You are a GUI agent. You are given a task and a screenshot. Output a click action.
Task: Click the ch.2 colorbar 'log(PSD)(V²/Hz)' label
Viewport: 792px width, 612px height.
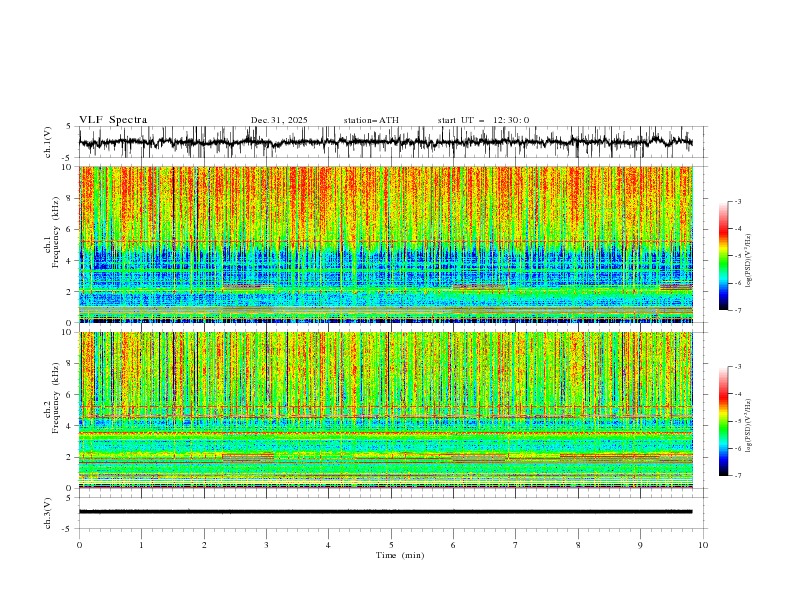pos(749,425)
